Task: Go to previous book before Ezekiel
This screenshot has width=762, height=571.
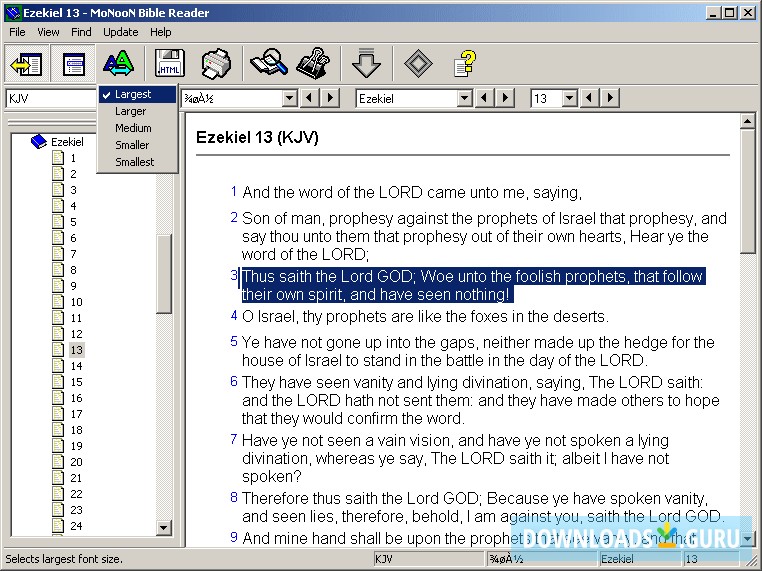Action: point(484,98)
